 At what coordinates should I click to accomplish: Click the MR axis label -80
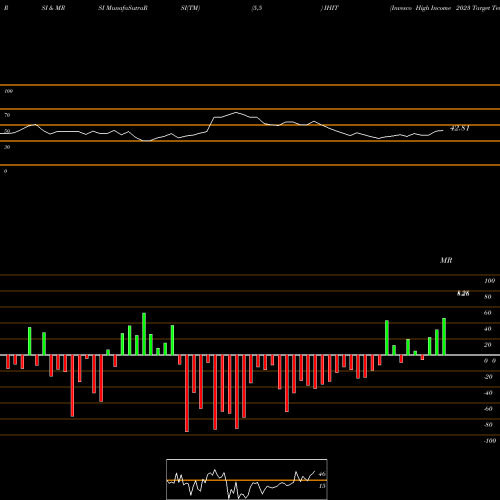pyautogui.click(x=488, y=425)
